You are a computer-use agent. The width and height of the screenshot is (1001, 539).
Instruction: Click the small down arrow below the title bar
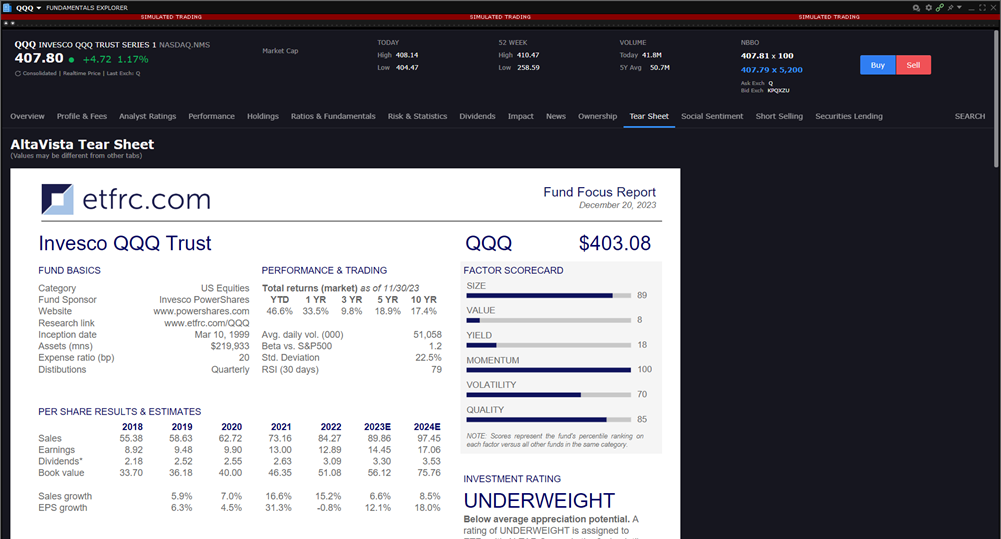click(x=13, y=23)
